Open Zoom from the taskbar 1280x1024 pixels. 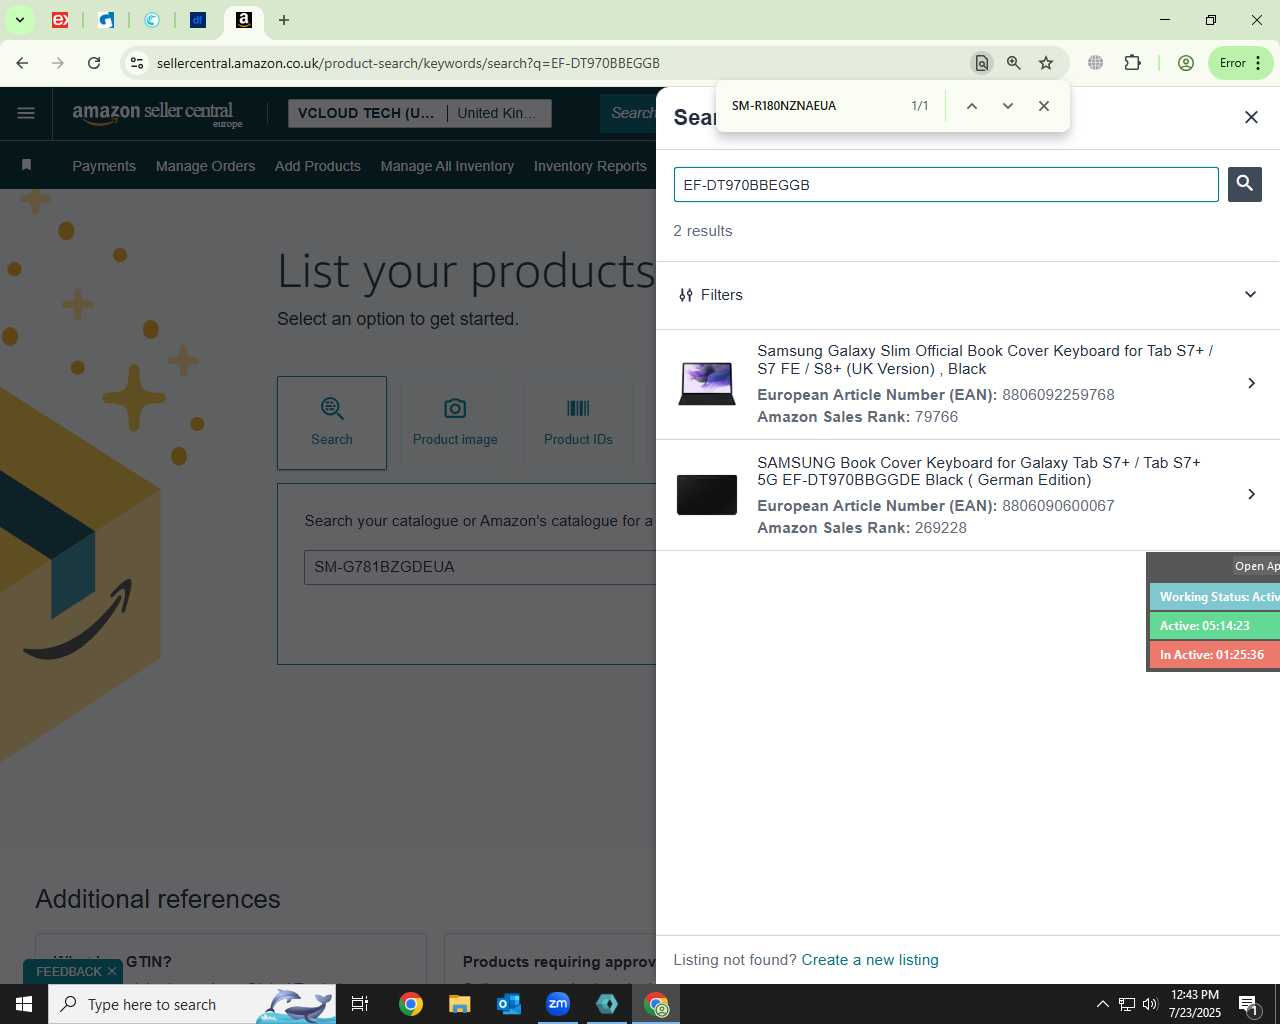click(x=558, y=1004)
